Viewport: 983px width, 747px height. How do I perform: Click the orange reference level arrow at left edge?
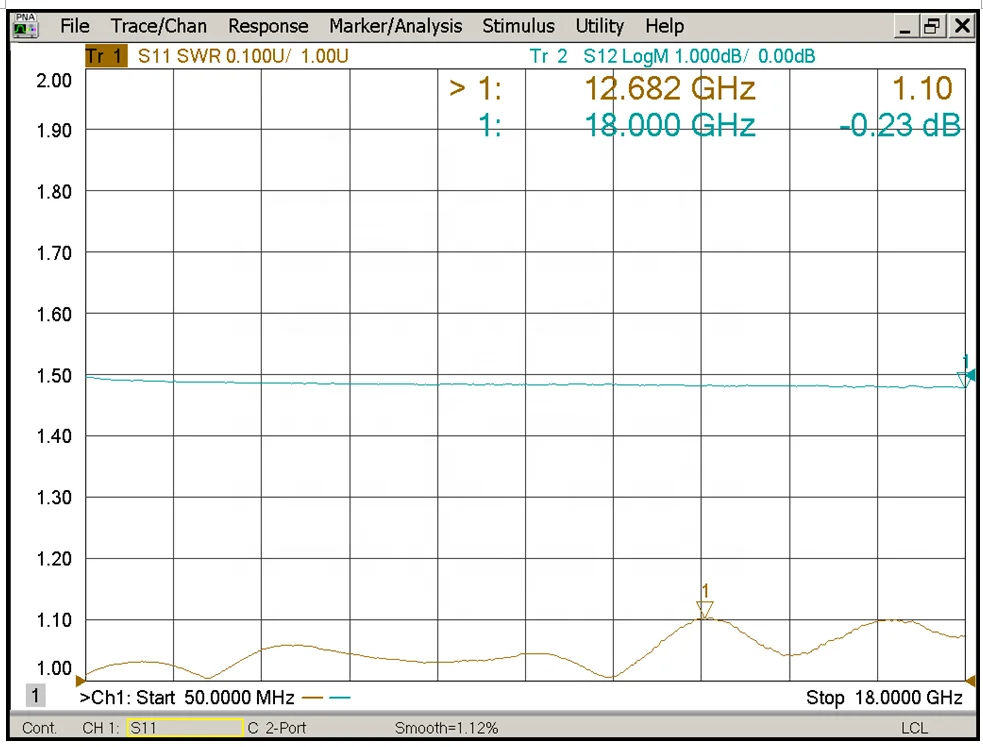pos(82,680)
